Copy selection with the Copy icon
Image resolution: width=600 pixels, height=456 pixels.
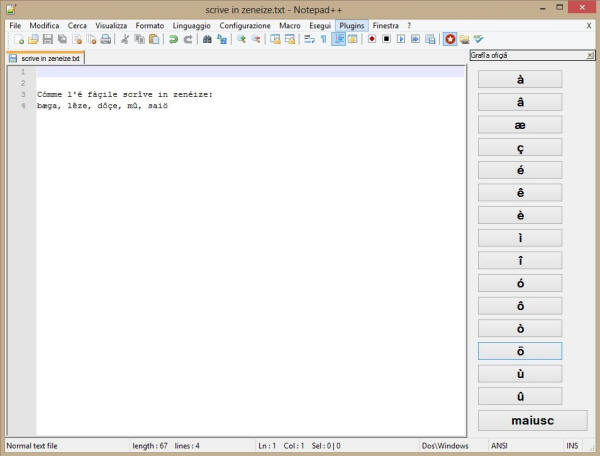pyautogui.click(x=139, y=39)
